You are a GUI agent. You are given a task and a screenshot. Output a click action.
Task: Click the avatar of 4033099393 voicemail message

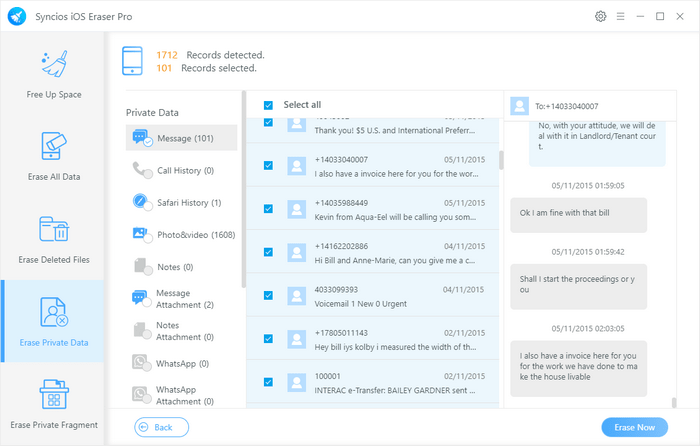pyautogui.click(x=296, y=296)
